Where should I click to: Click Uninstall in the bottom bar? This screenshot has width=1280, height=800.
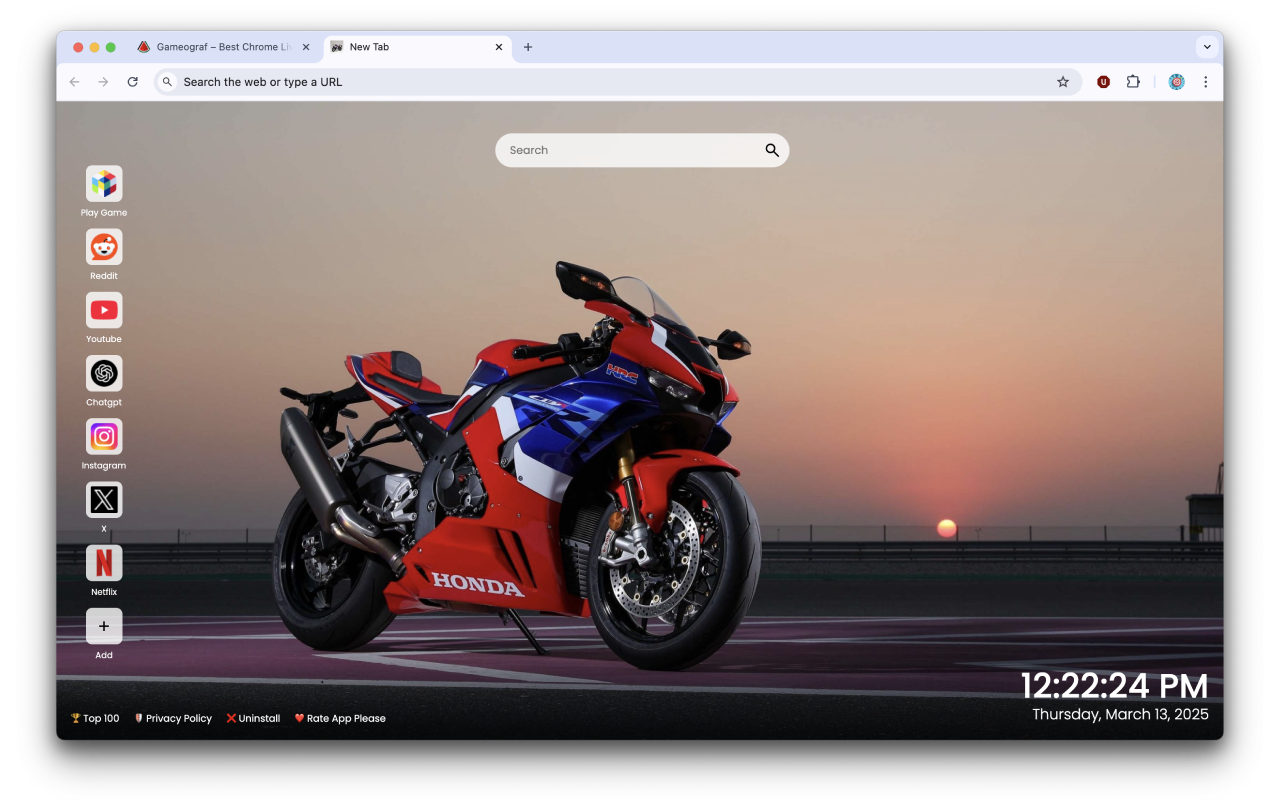pos(253,718)
